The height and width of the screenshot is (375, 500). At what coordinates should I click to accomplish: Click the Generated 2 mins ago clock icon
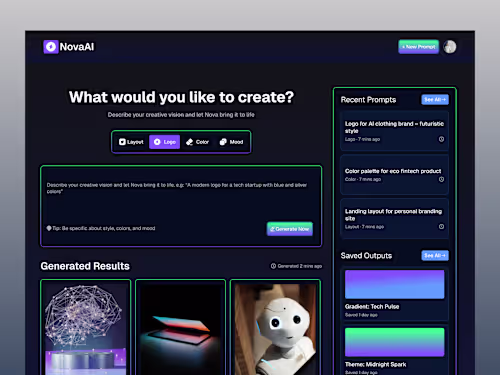click(273, 266)
